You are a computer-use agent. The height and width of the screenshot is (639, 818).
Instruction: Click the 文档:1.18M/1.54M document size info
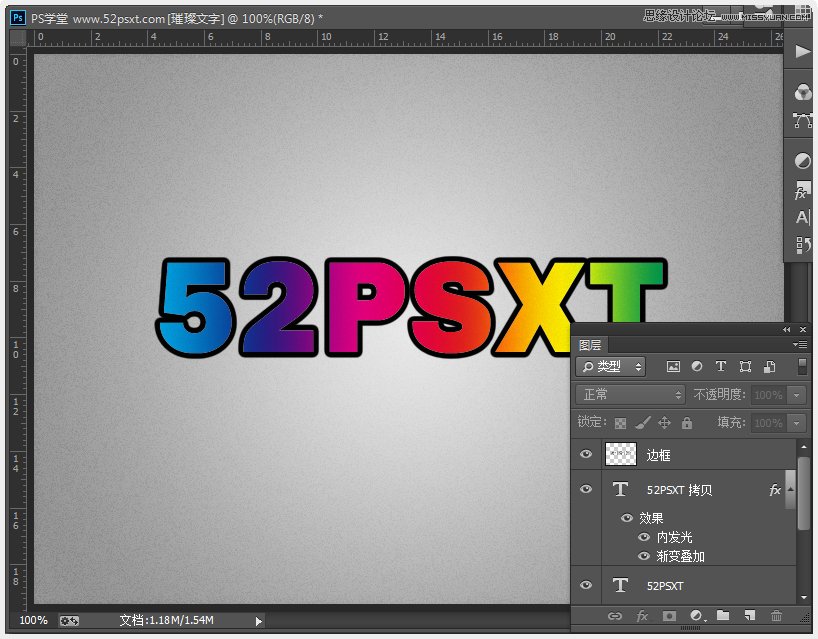click(166, 620)
